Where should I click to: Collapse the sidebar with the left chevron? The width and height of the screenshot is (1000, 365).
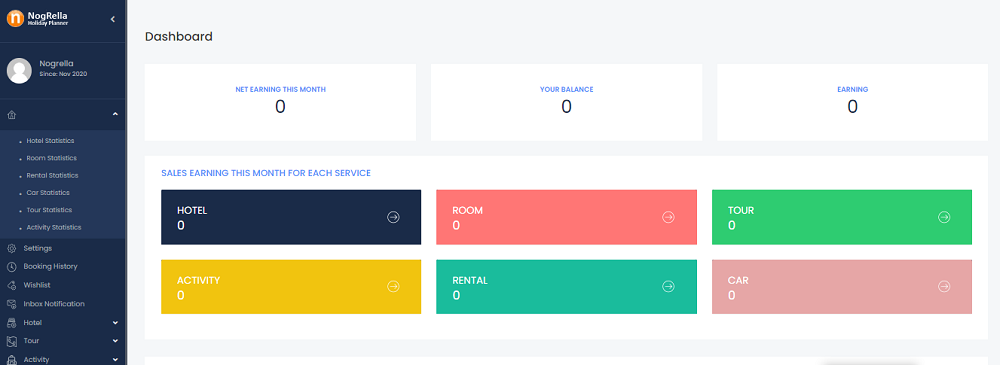click(x=112, y=19)
